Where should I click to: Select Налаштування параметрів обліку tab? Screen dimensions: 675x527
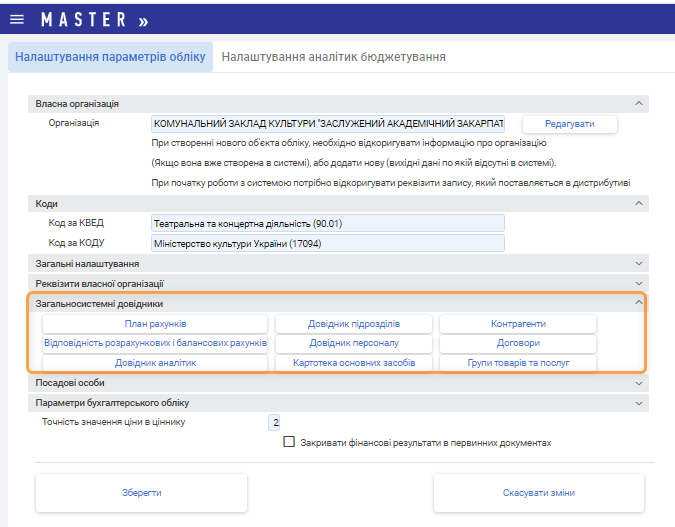(110, 57)
